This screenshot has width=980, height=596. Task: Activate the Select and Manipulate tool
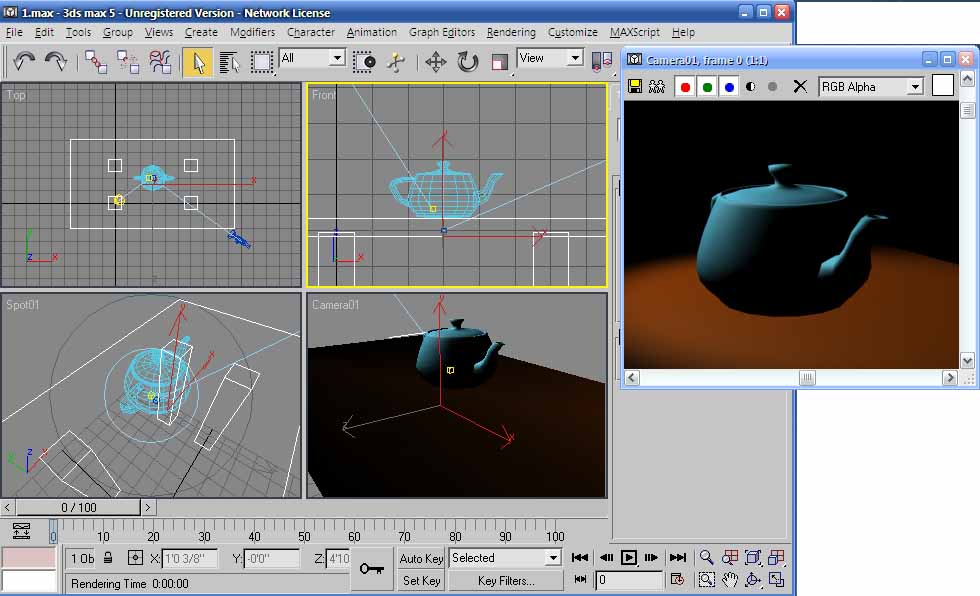(396, 62)
